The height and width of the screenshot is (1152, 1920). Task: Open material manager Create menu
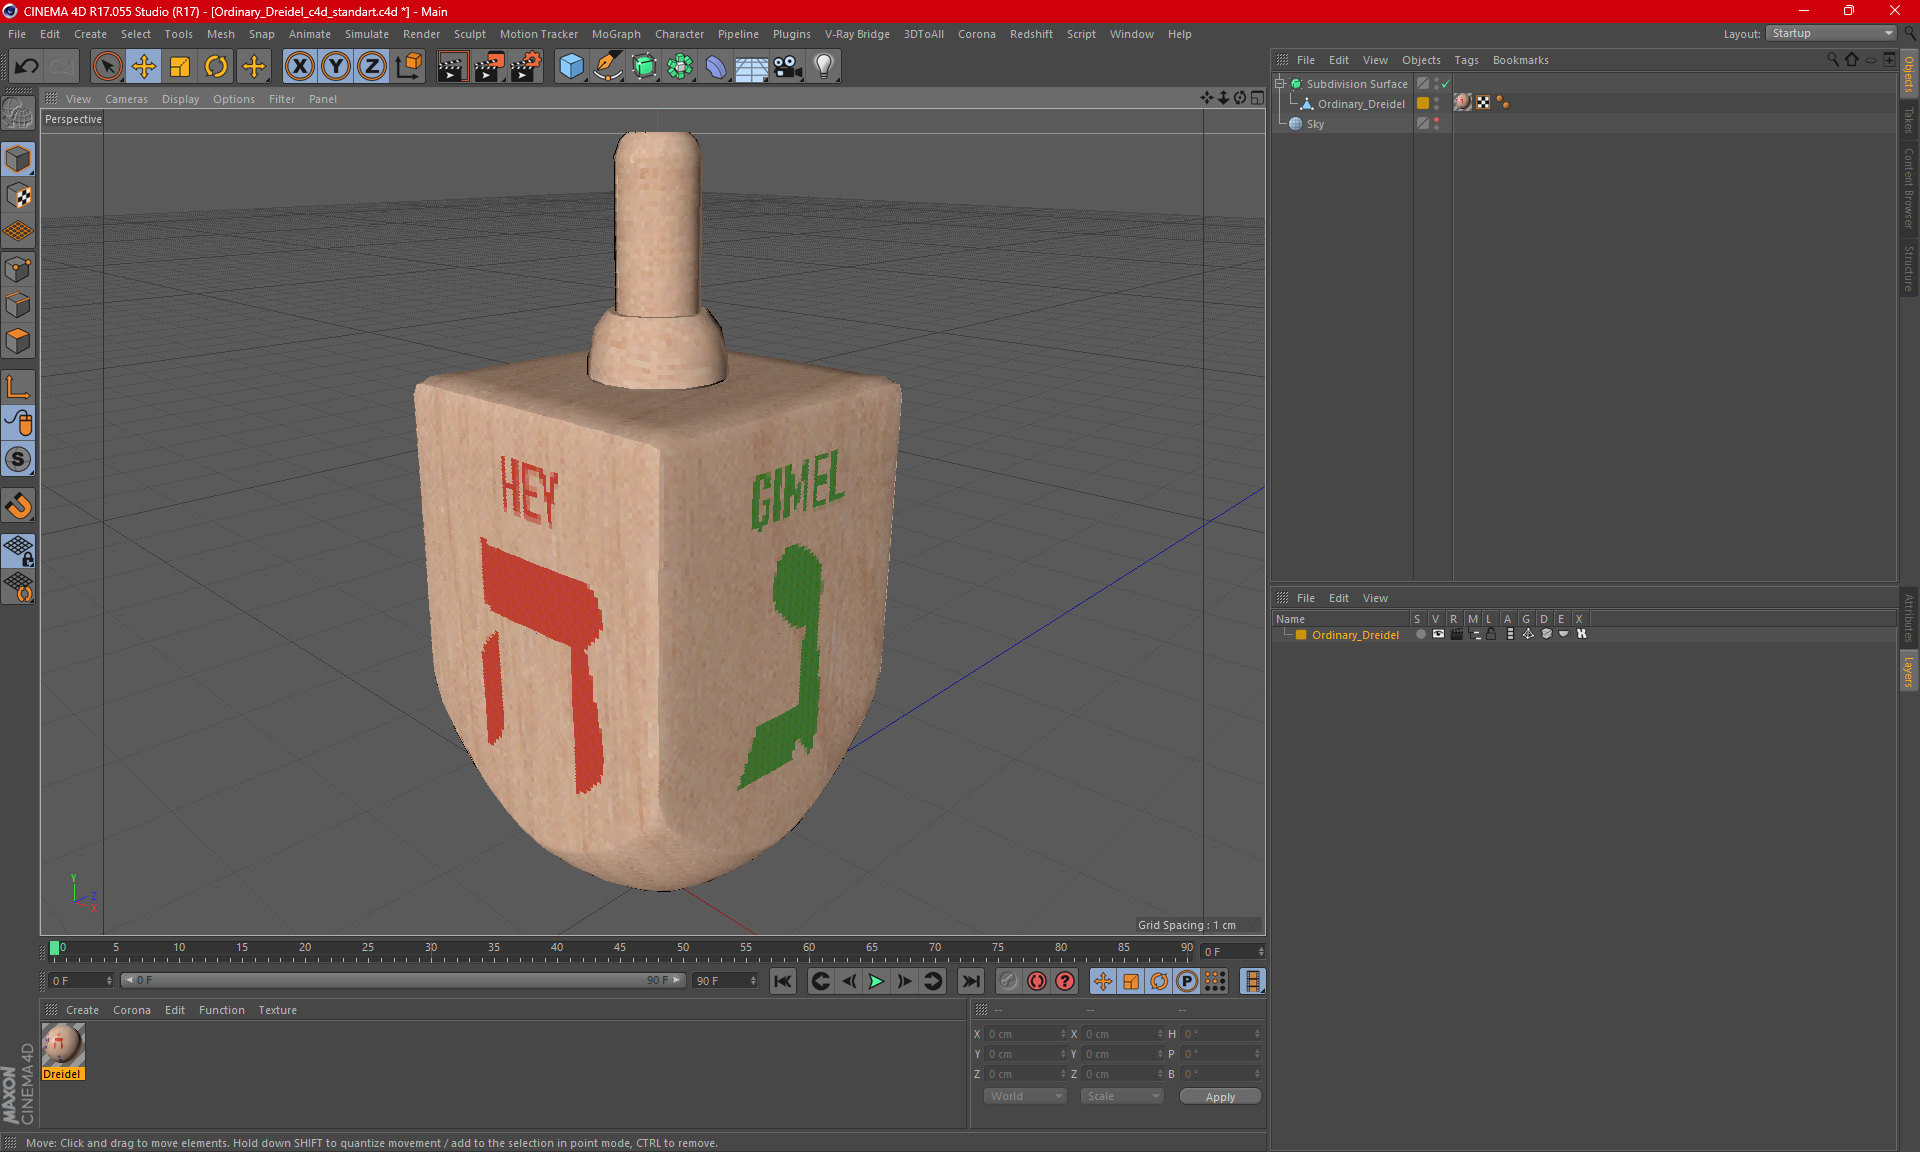82,1010
